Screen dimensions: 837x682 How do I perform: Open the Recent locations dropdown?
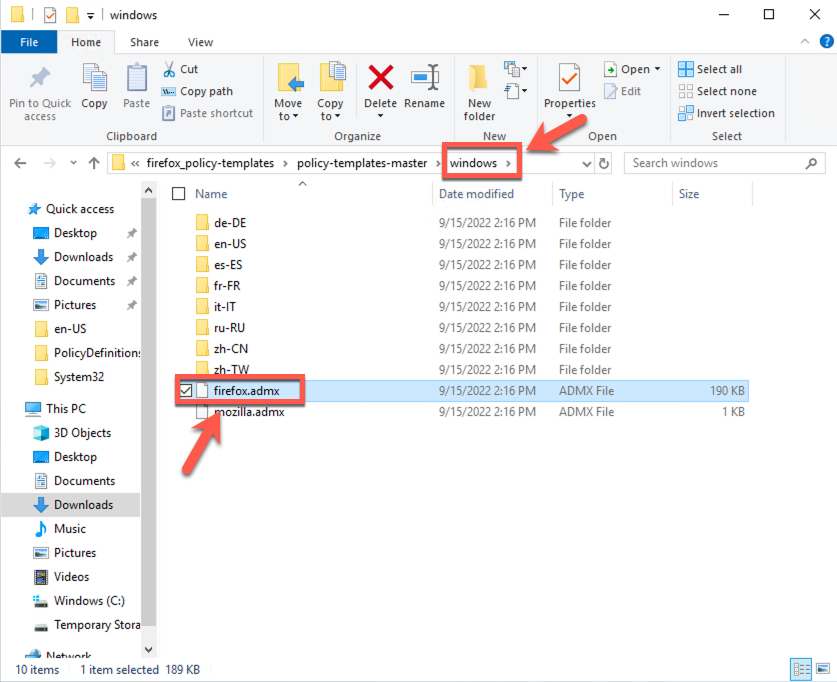[x=73, y=163]
